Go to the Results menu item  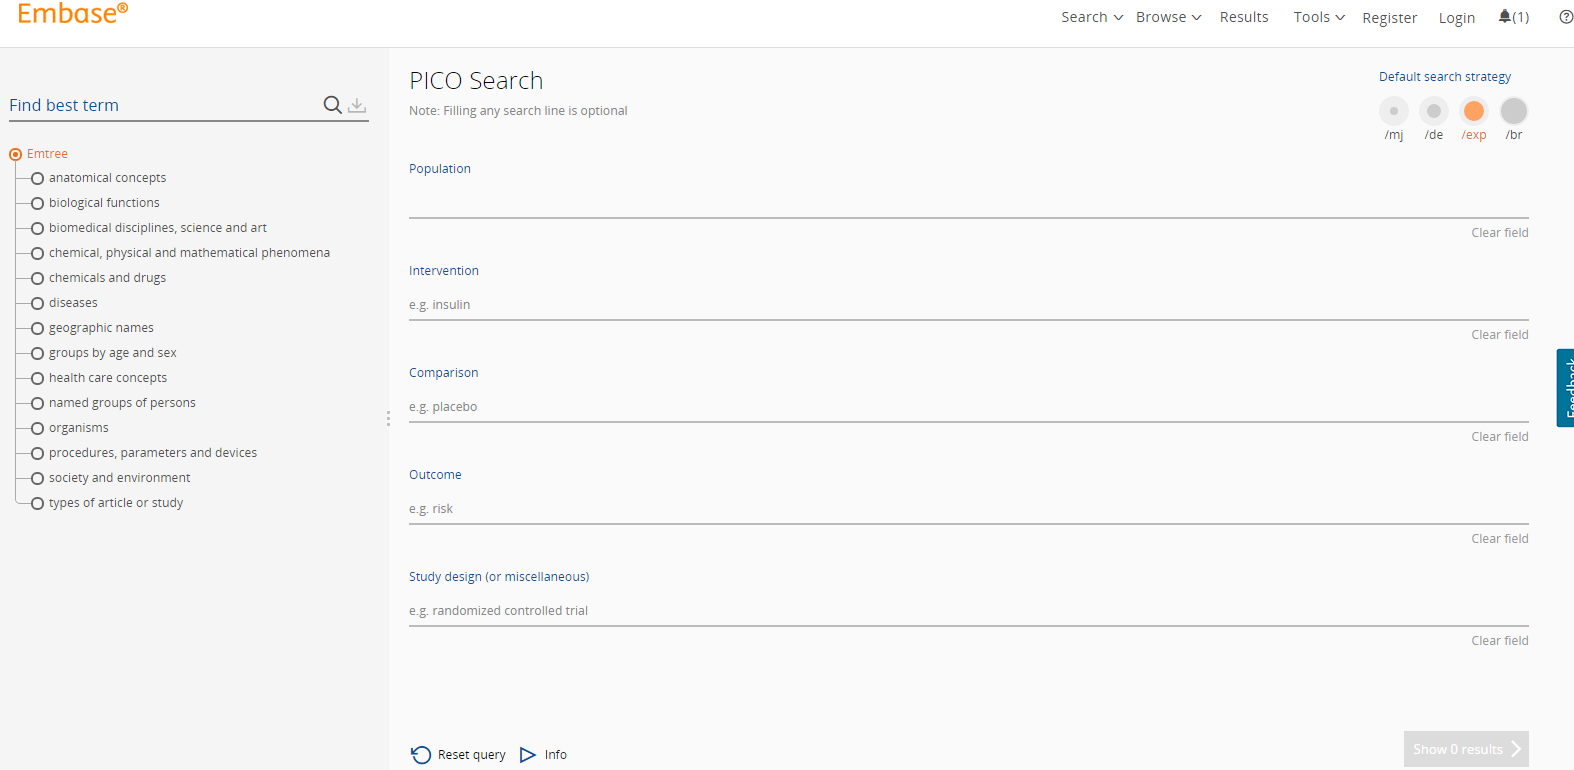click(x=1244, y=17)
